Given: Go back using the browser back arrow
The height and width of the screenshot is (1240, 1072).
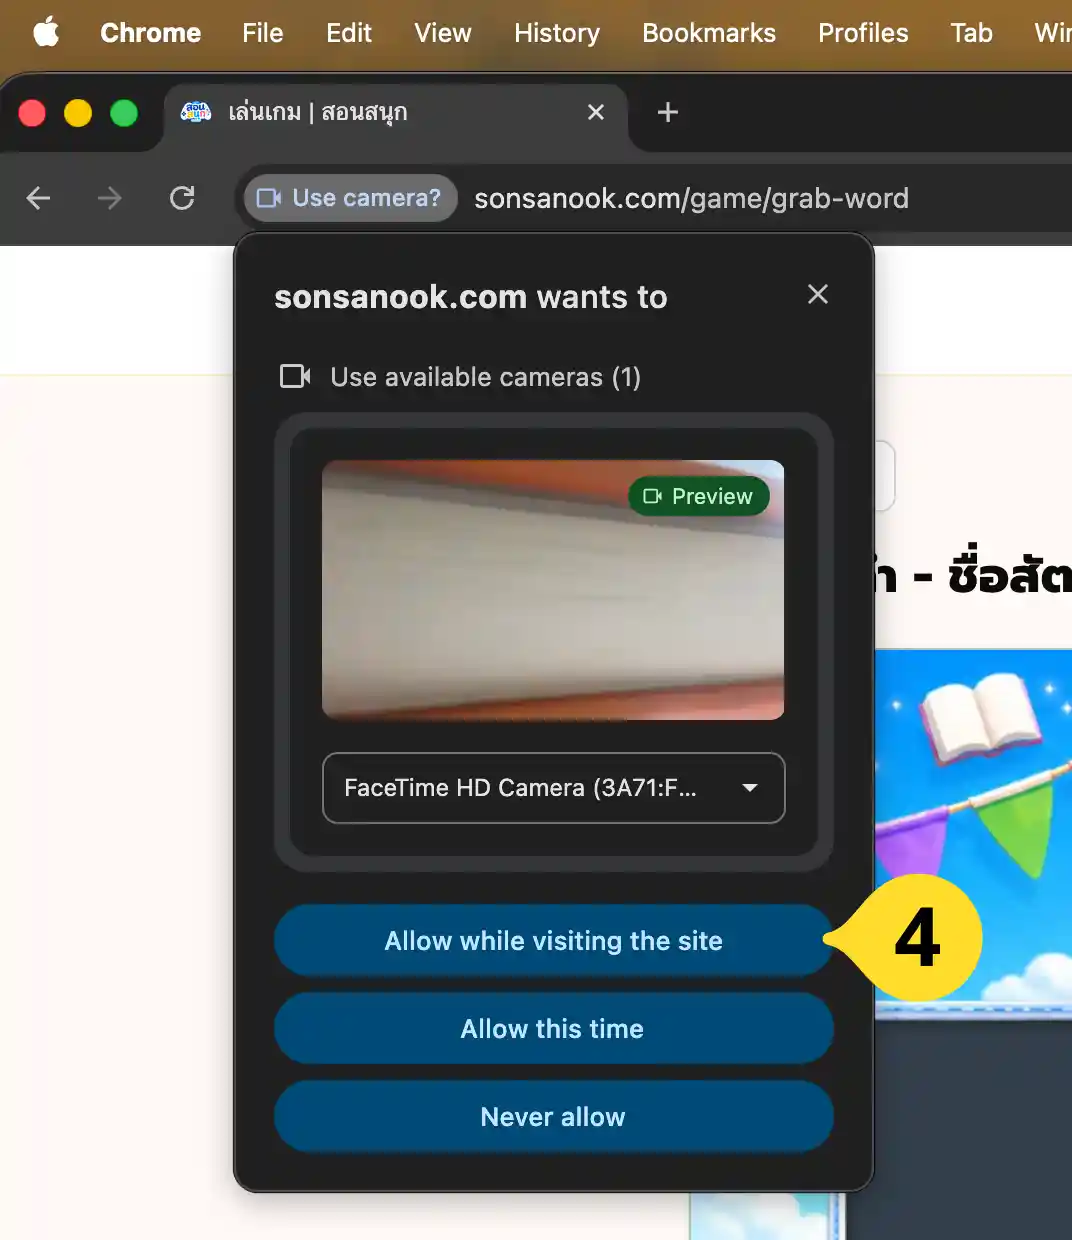Looking at the screenshot, I should [38, 198].
